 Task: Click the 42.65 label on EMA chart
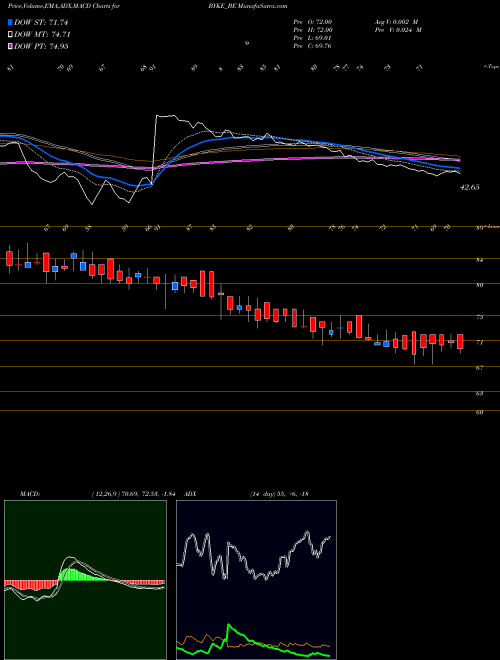(469, 187)
